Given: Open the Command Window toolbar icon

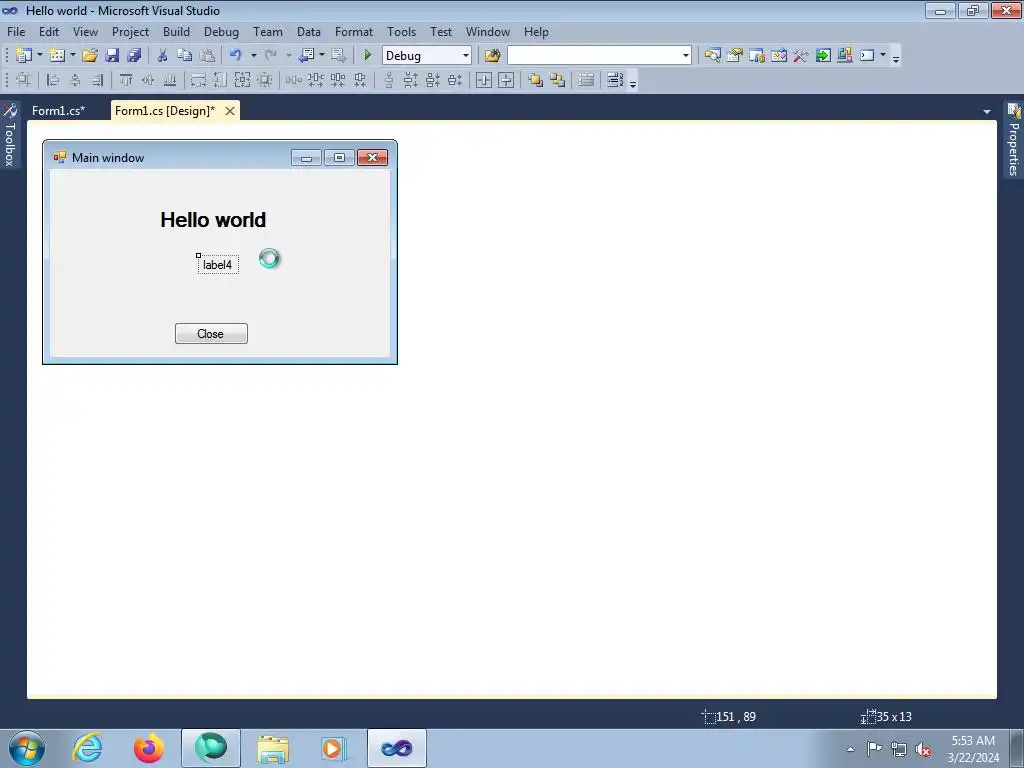Looking at the screenshot, I should point(867,56).
